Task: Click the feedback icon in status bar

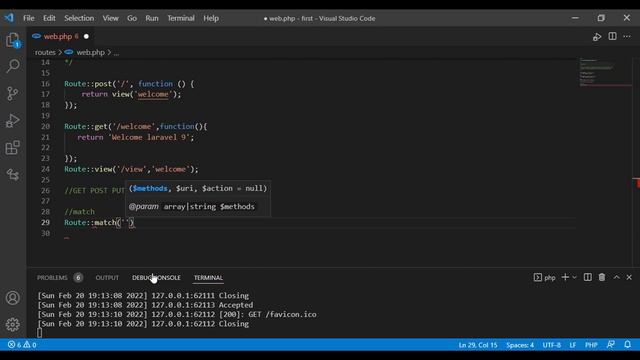Action: 611,344
